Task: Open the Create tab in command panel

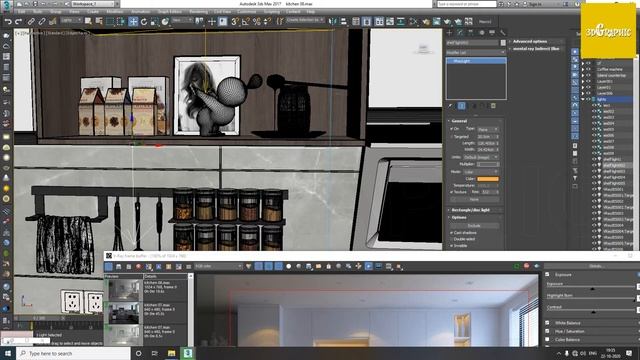Action: point(450,33)
